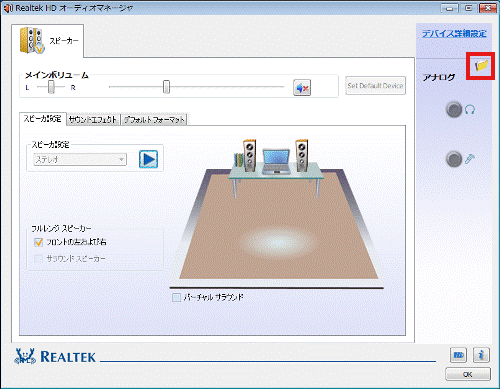Screen dimensions: 500x389
Task: Click the Realtek logo
Action: (55, 356)
